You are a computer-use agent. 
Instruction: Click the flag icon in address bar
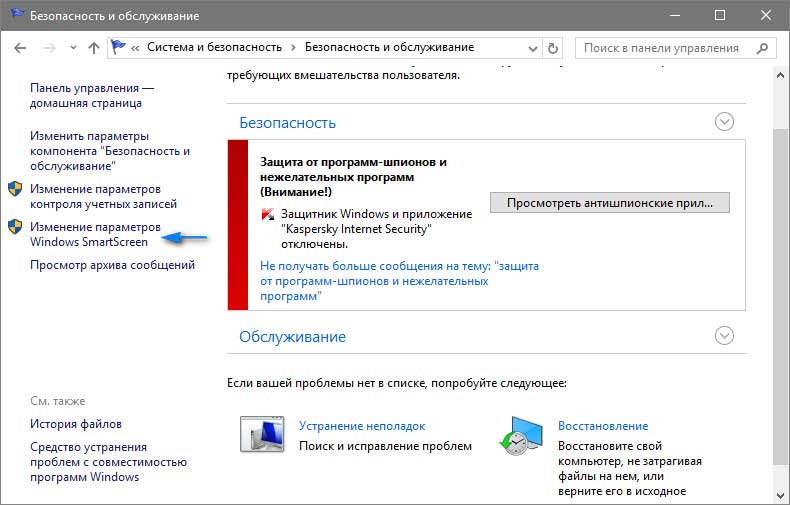pyautogui.click(x=119, y=47)
